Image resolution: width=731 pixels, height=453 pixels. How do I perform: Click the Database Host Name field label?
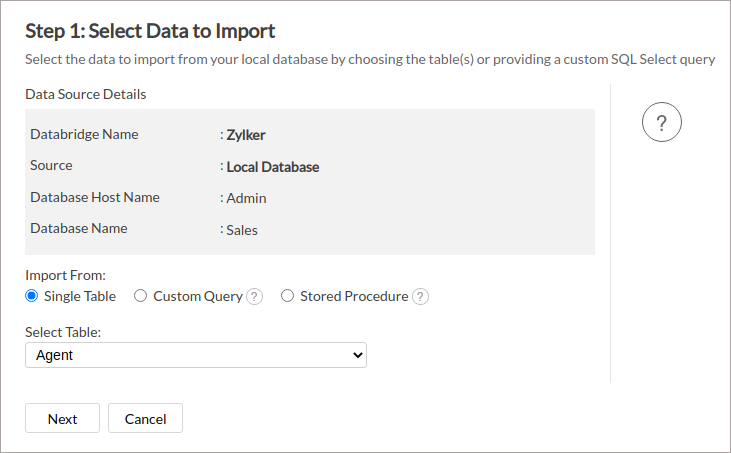pos(95,197)
